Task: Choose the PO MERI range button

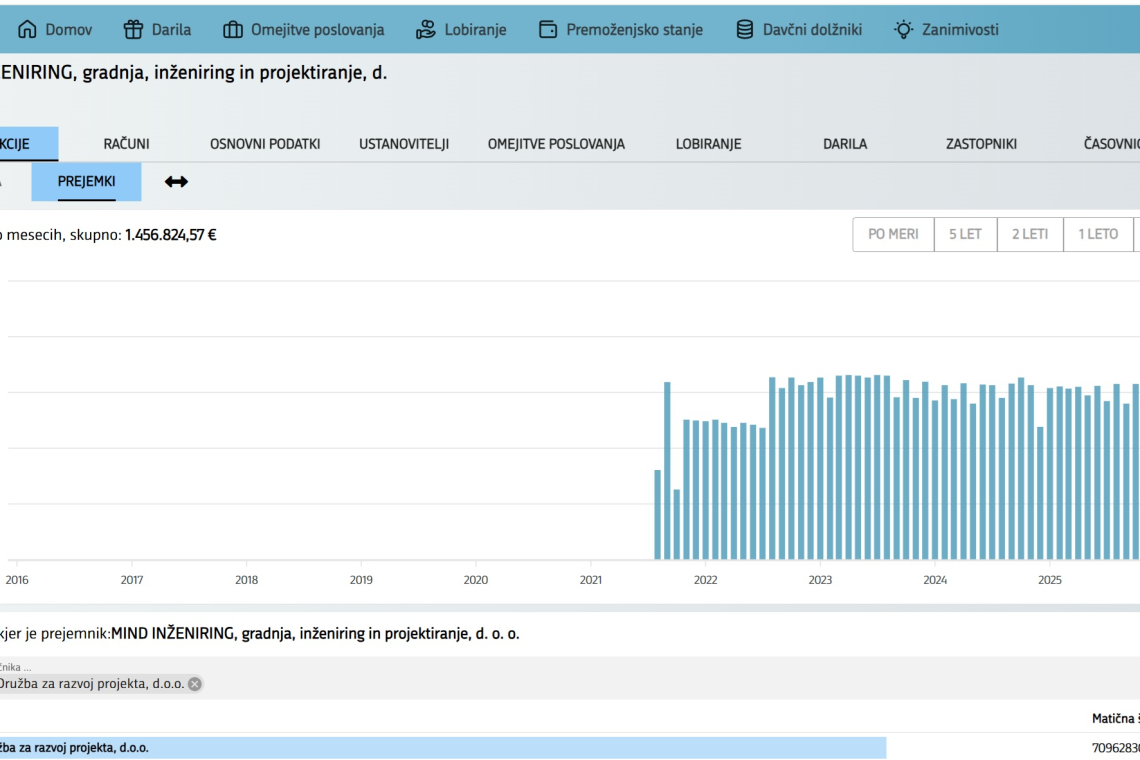Action: [893, 234]
